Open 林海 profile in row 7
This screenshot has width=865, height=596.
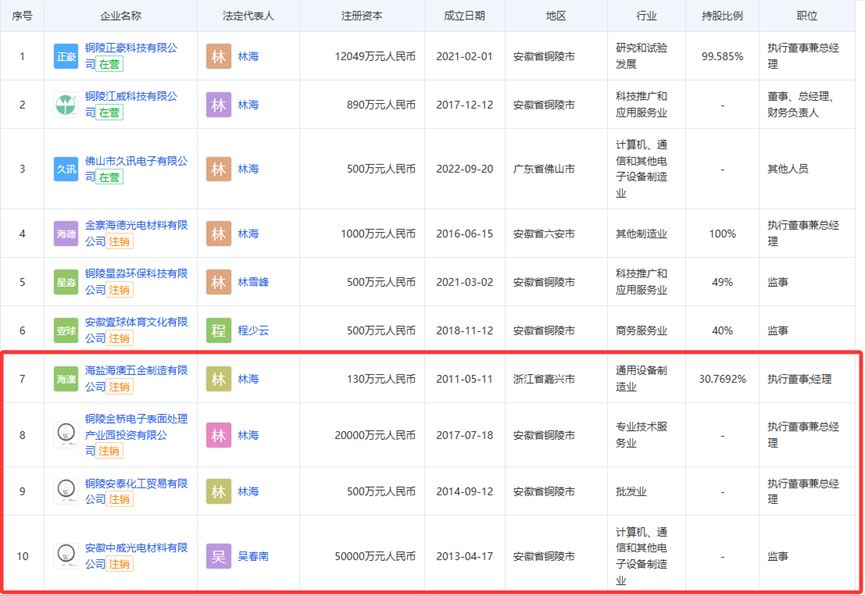click(248, 379)
